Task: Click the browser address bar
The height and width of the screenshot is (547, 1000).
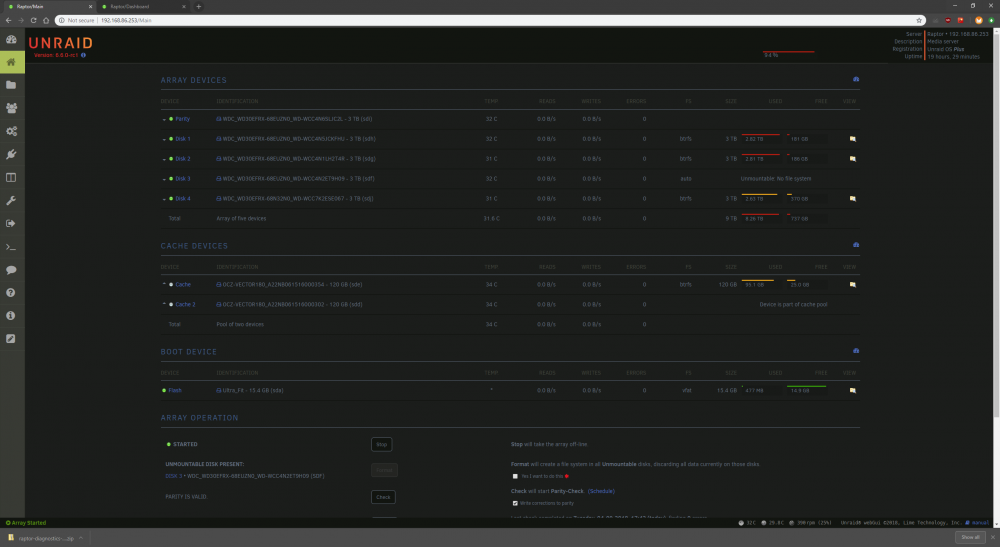Action: click(x=490, y=20)
